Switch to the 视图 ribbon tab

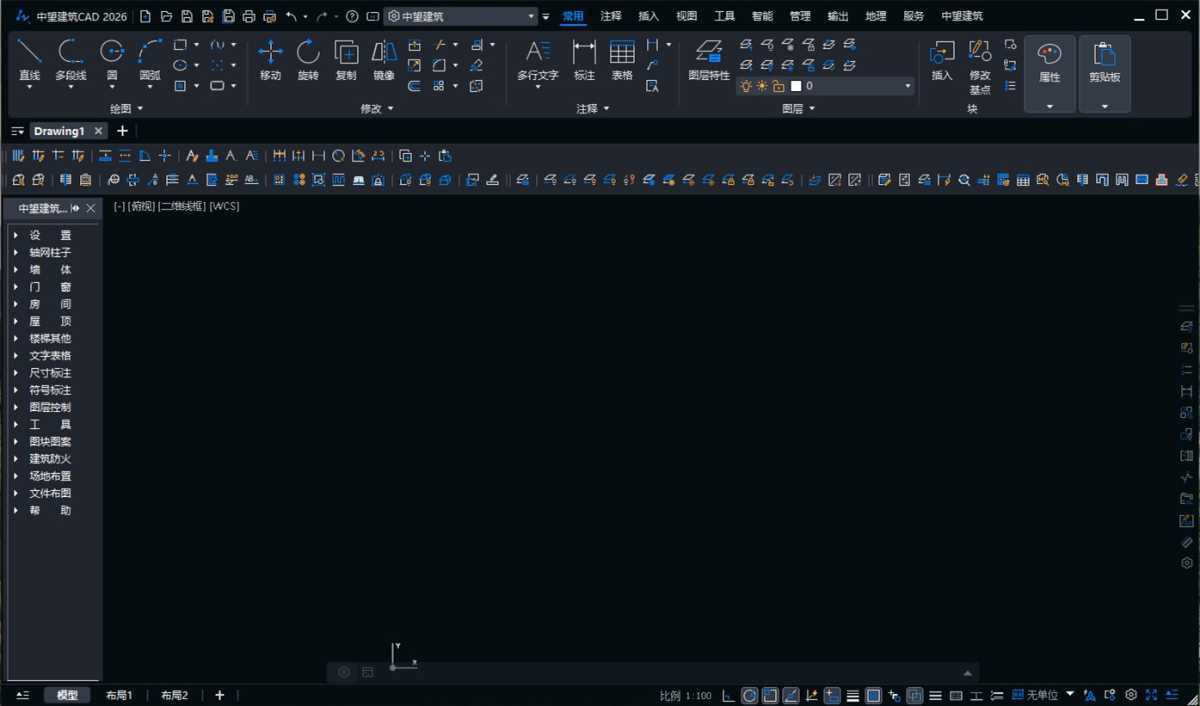(x=687, y=16)
